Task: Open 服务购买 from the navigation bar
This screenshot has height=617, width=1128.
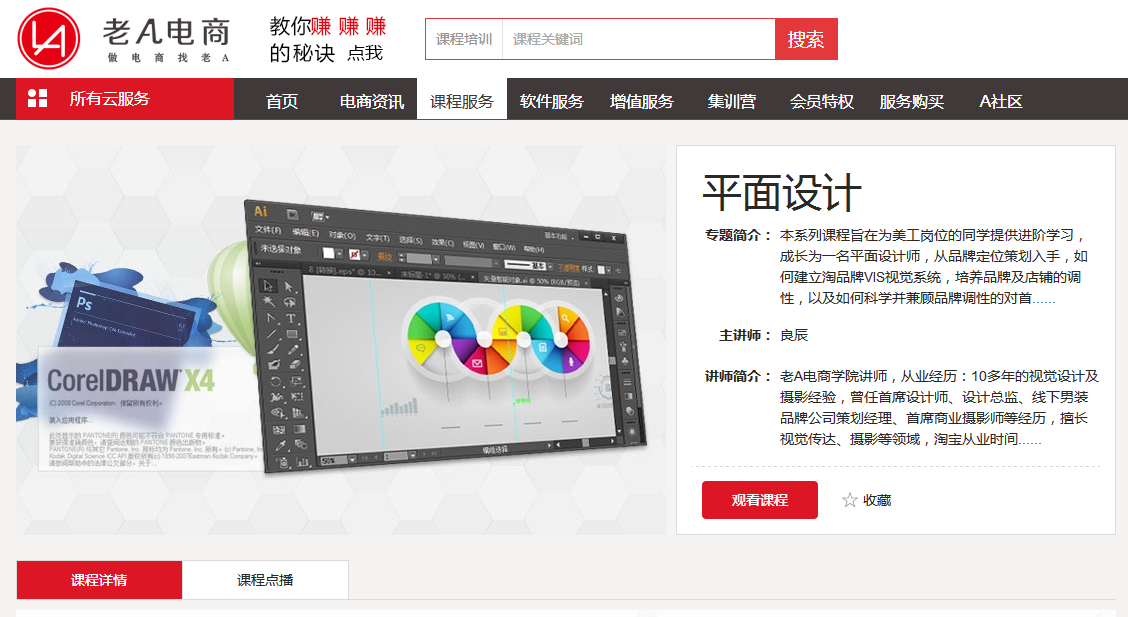Action: coord(912,101)
